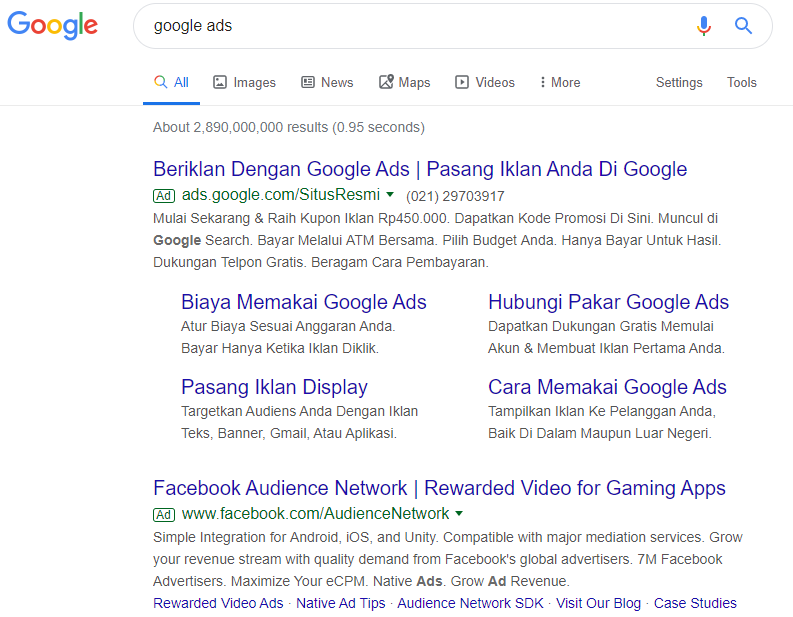Open Pasang Iklan Display sitelink
Image resolution: width=793 pixels, height=617 pixels.
274,387
